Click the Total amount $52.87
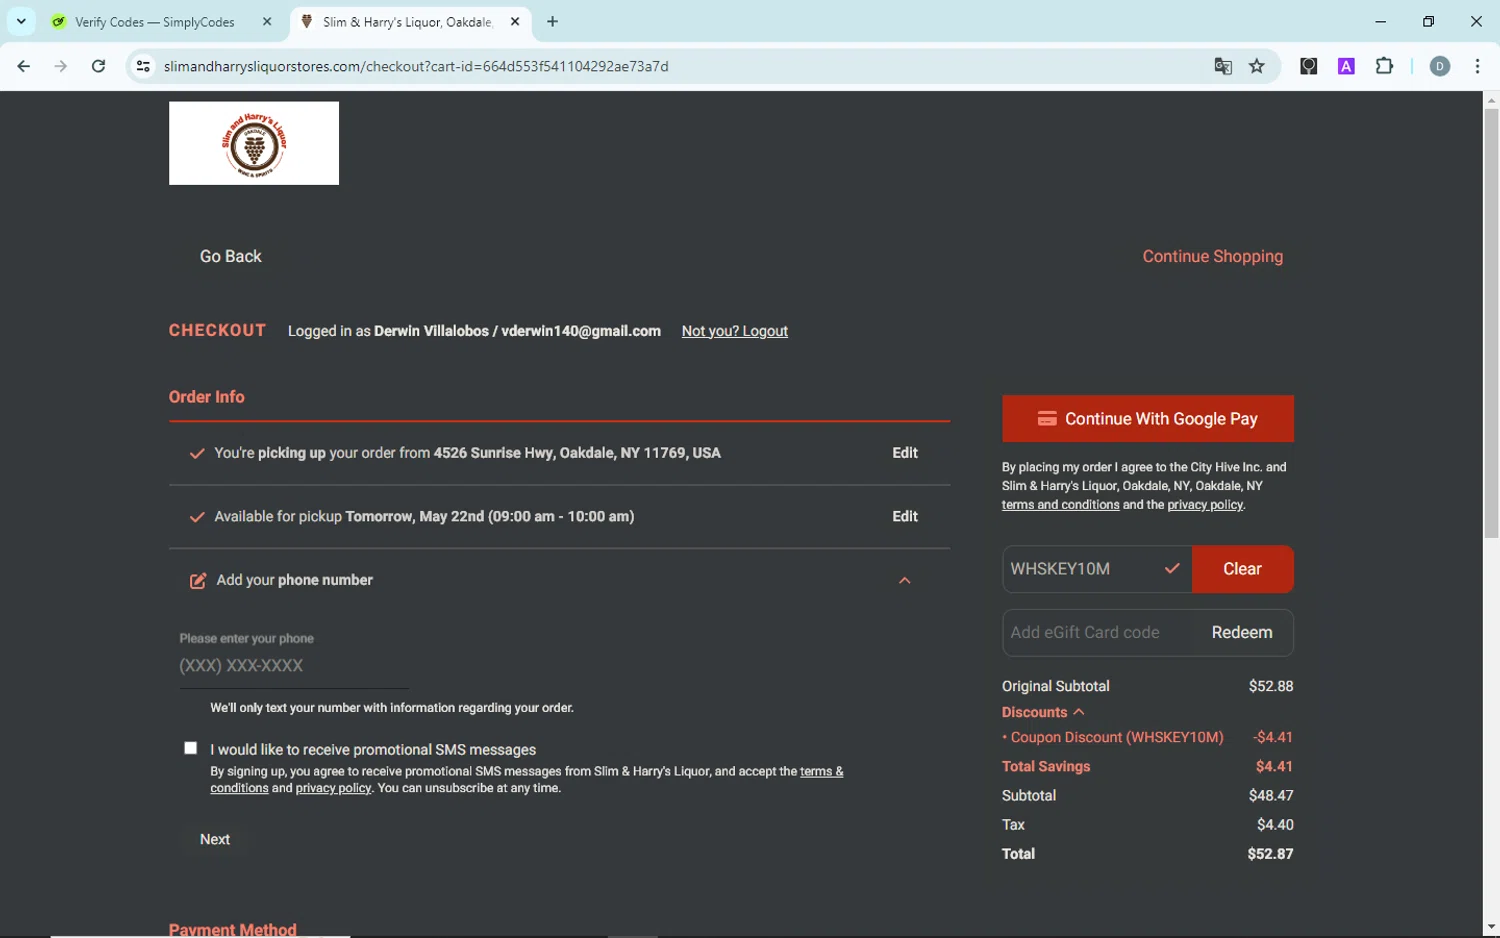Image resolution: width=1500 pixels, height=938 pixels. pyautogui.click(x=1270, y=854)
